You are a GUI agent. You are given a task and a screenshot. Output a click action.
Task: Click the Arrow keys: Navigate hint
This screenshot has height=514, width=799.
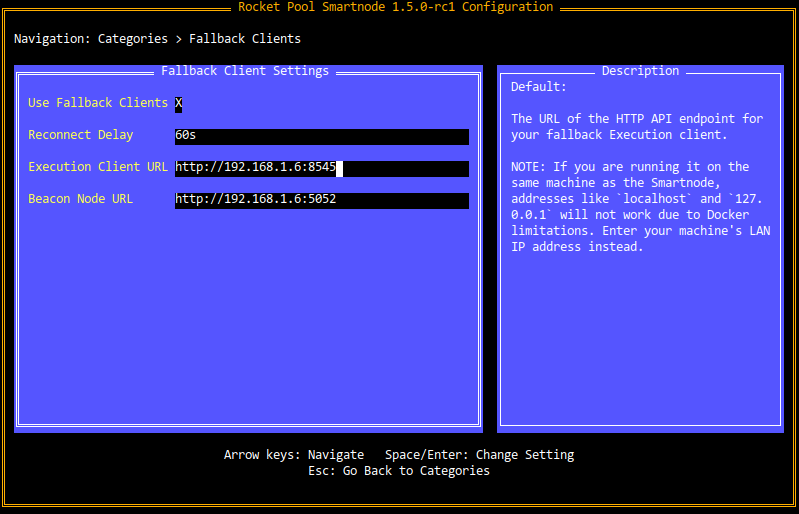[293, 455]
